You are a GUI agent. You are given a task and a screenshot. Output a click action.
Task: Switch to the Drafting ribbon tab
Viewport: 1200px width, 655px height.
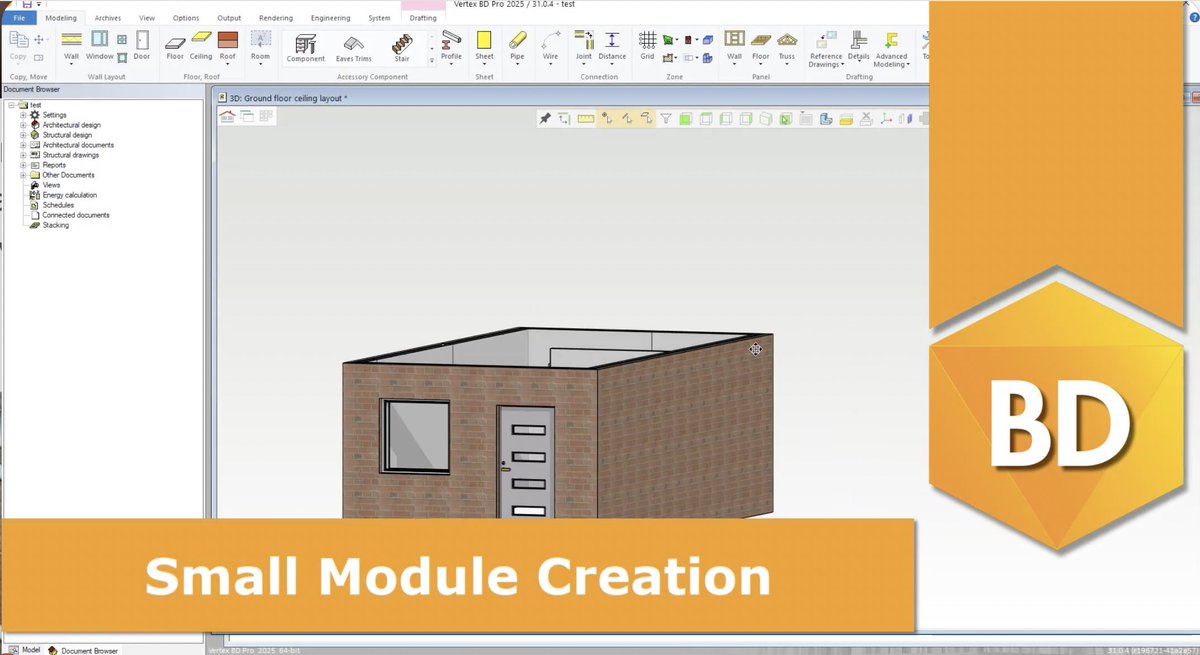[x=423, y=17]
